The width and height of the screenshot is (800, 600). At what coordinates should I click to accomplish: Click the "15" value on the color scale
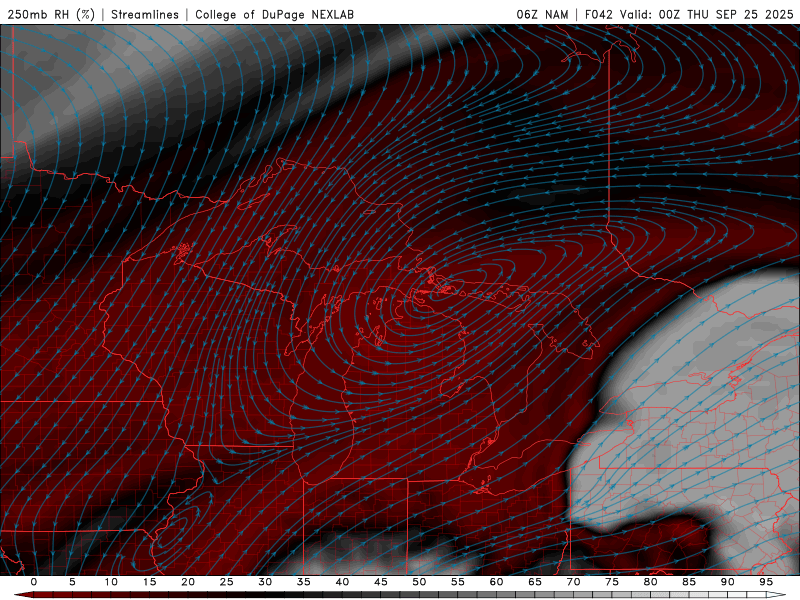click(149, 582)
